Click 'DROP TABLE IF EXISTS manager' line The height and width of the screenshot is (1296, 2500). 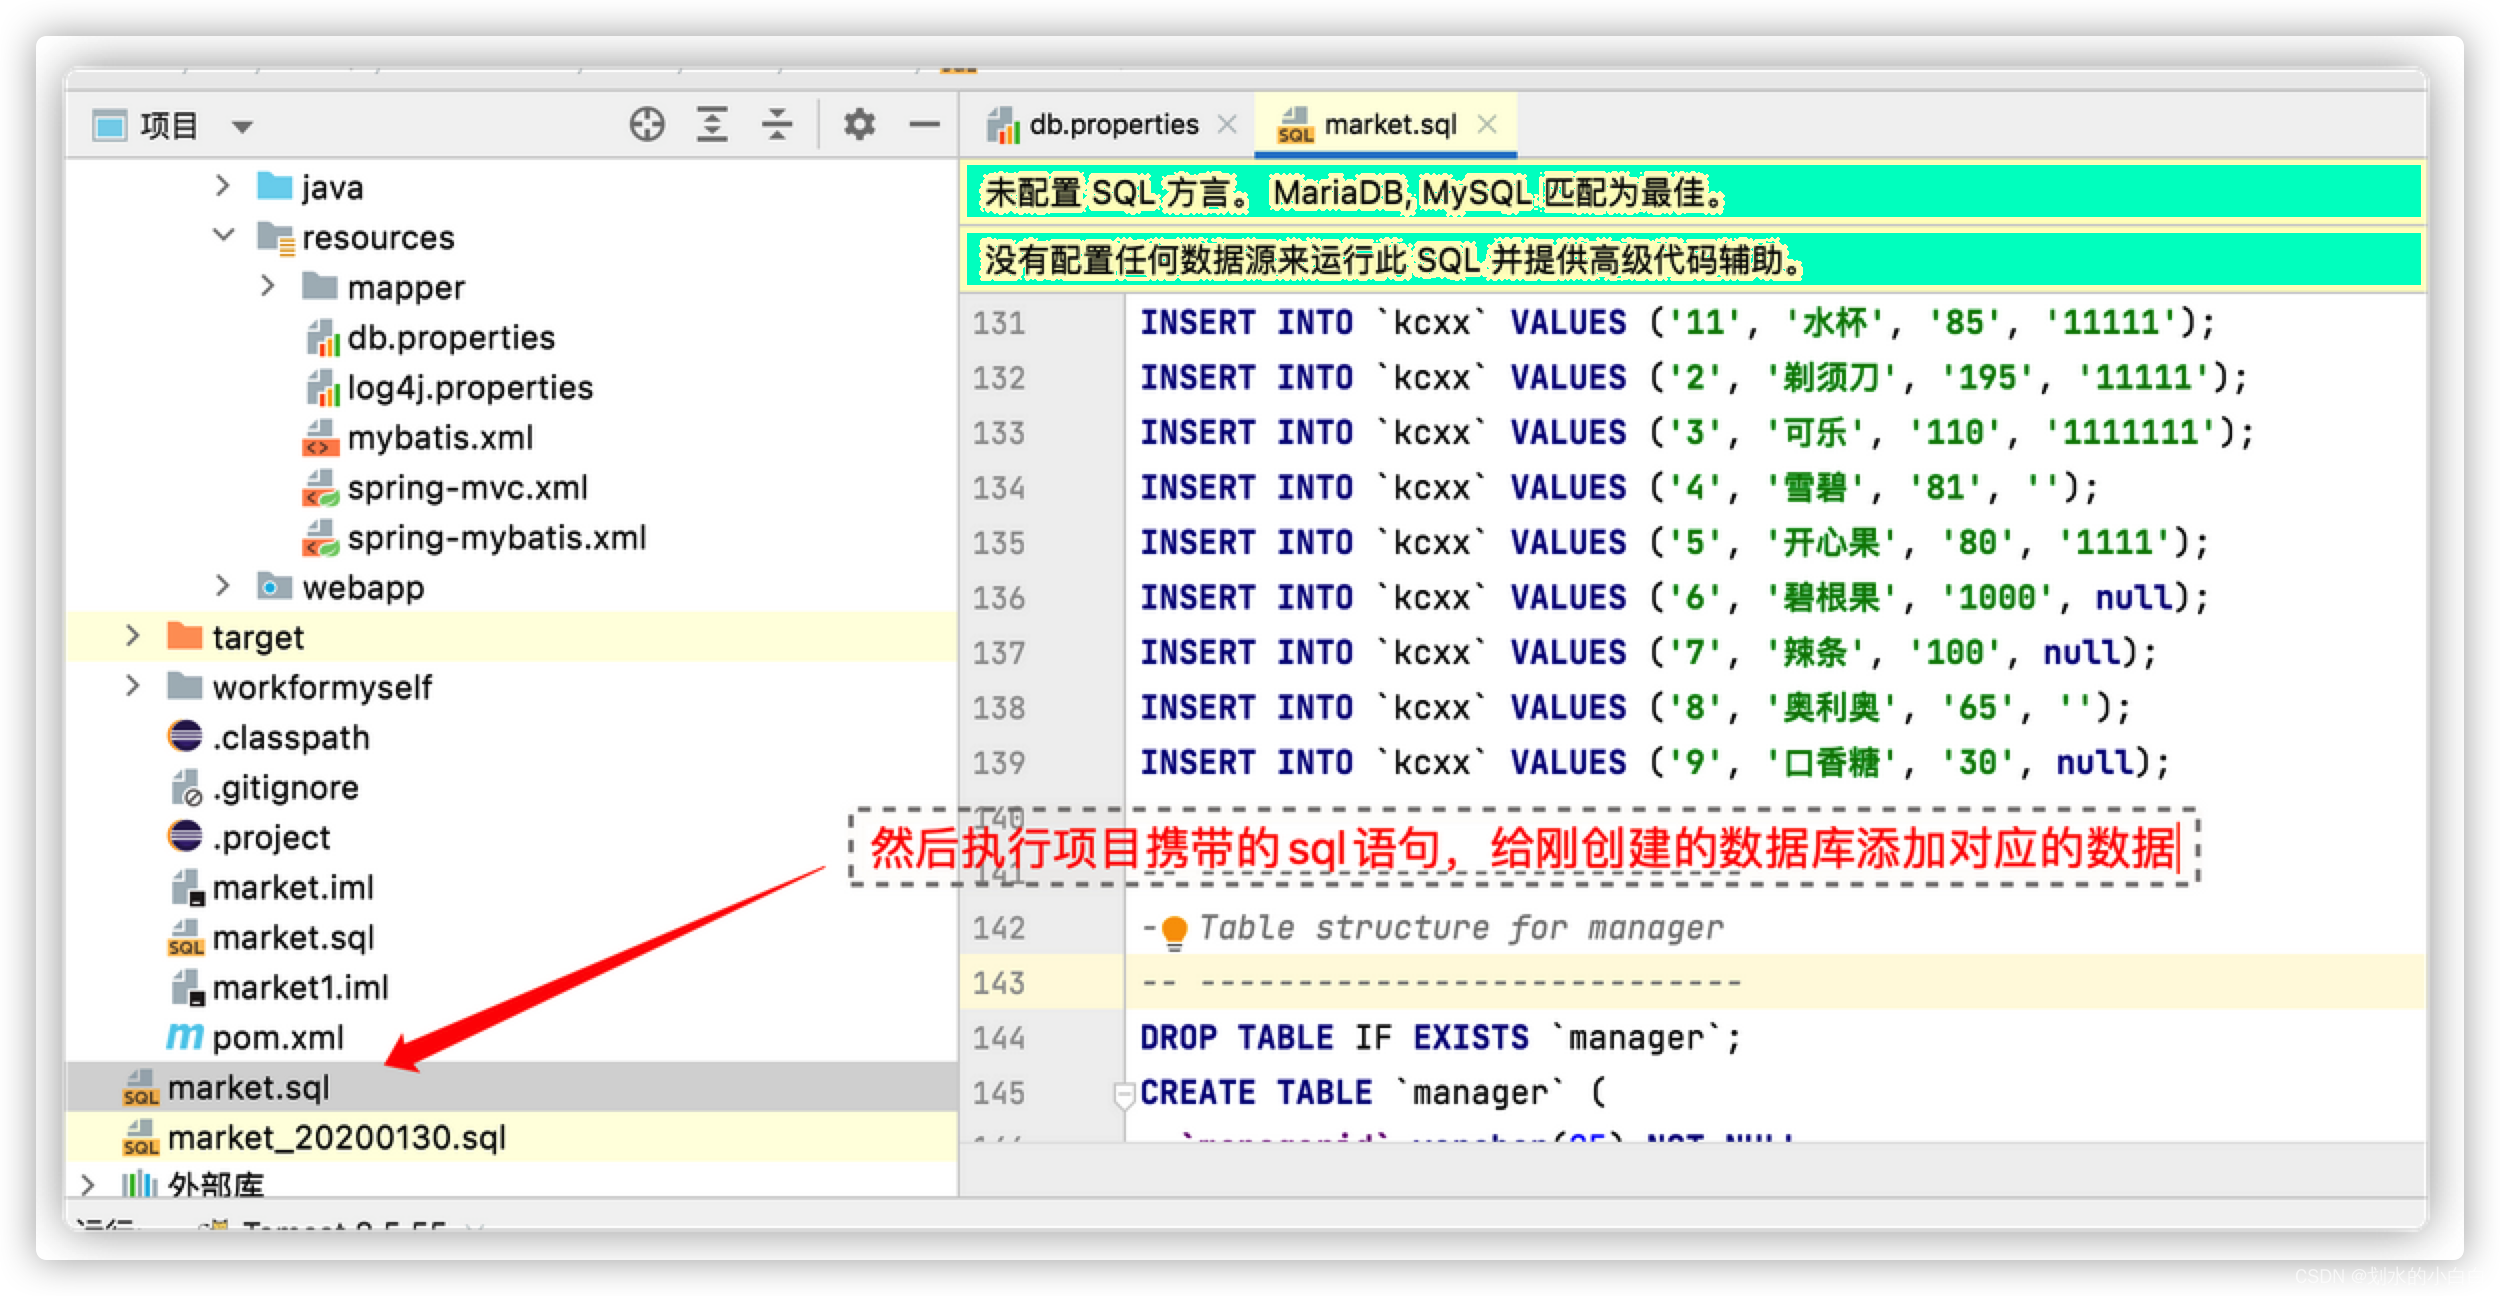click(x=1440, y=1038)
